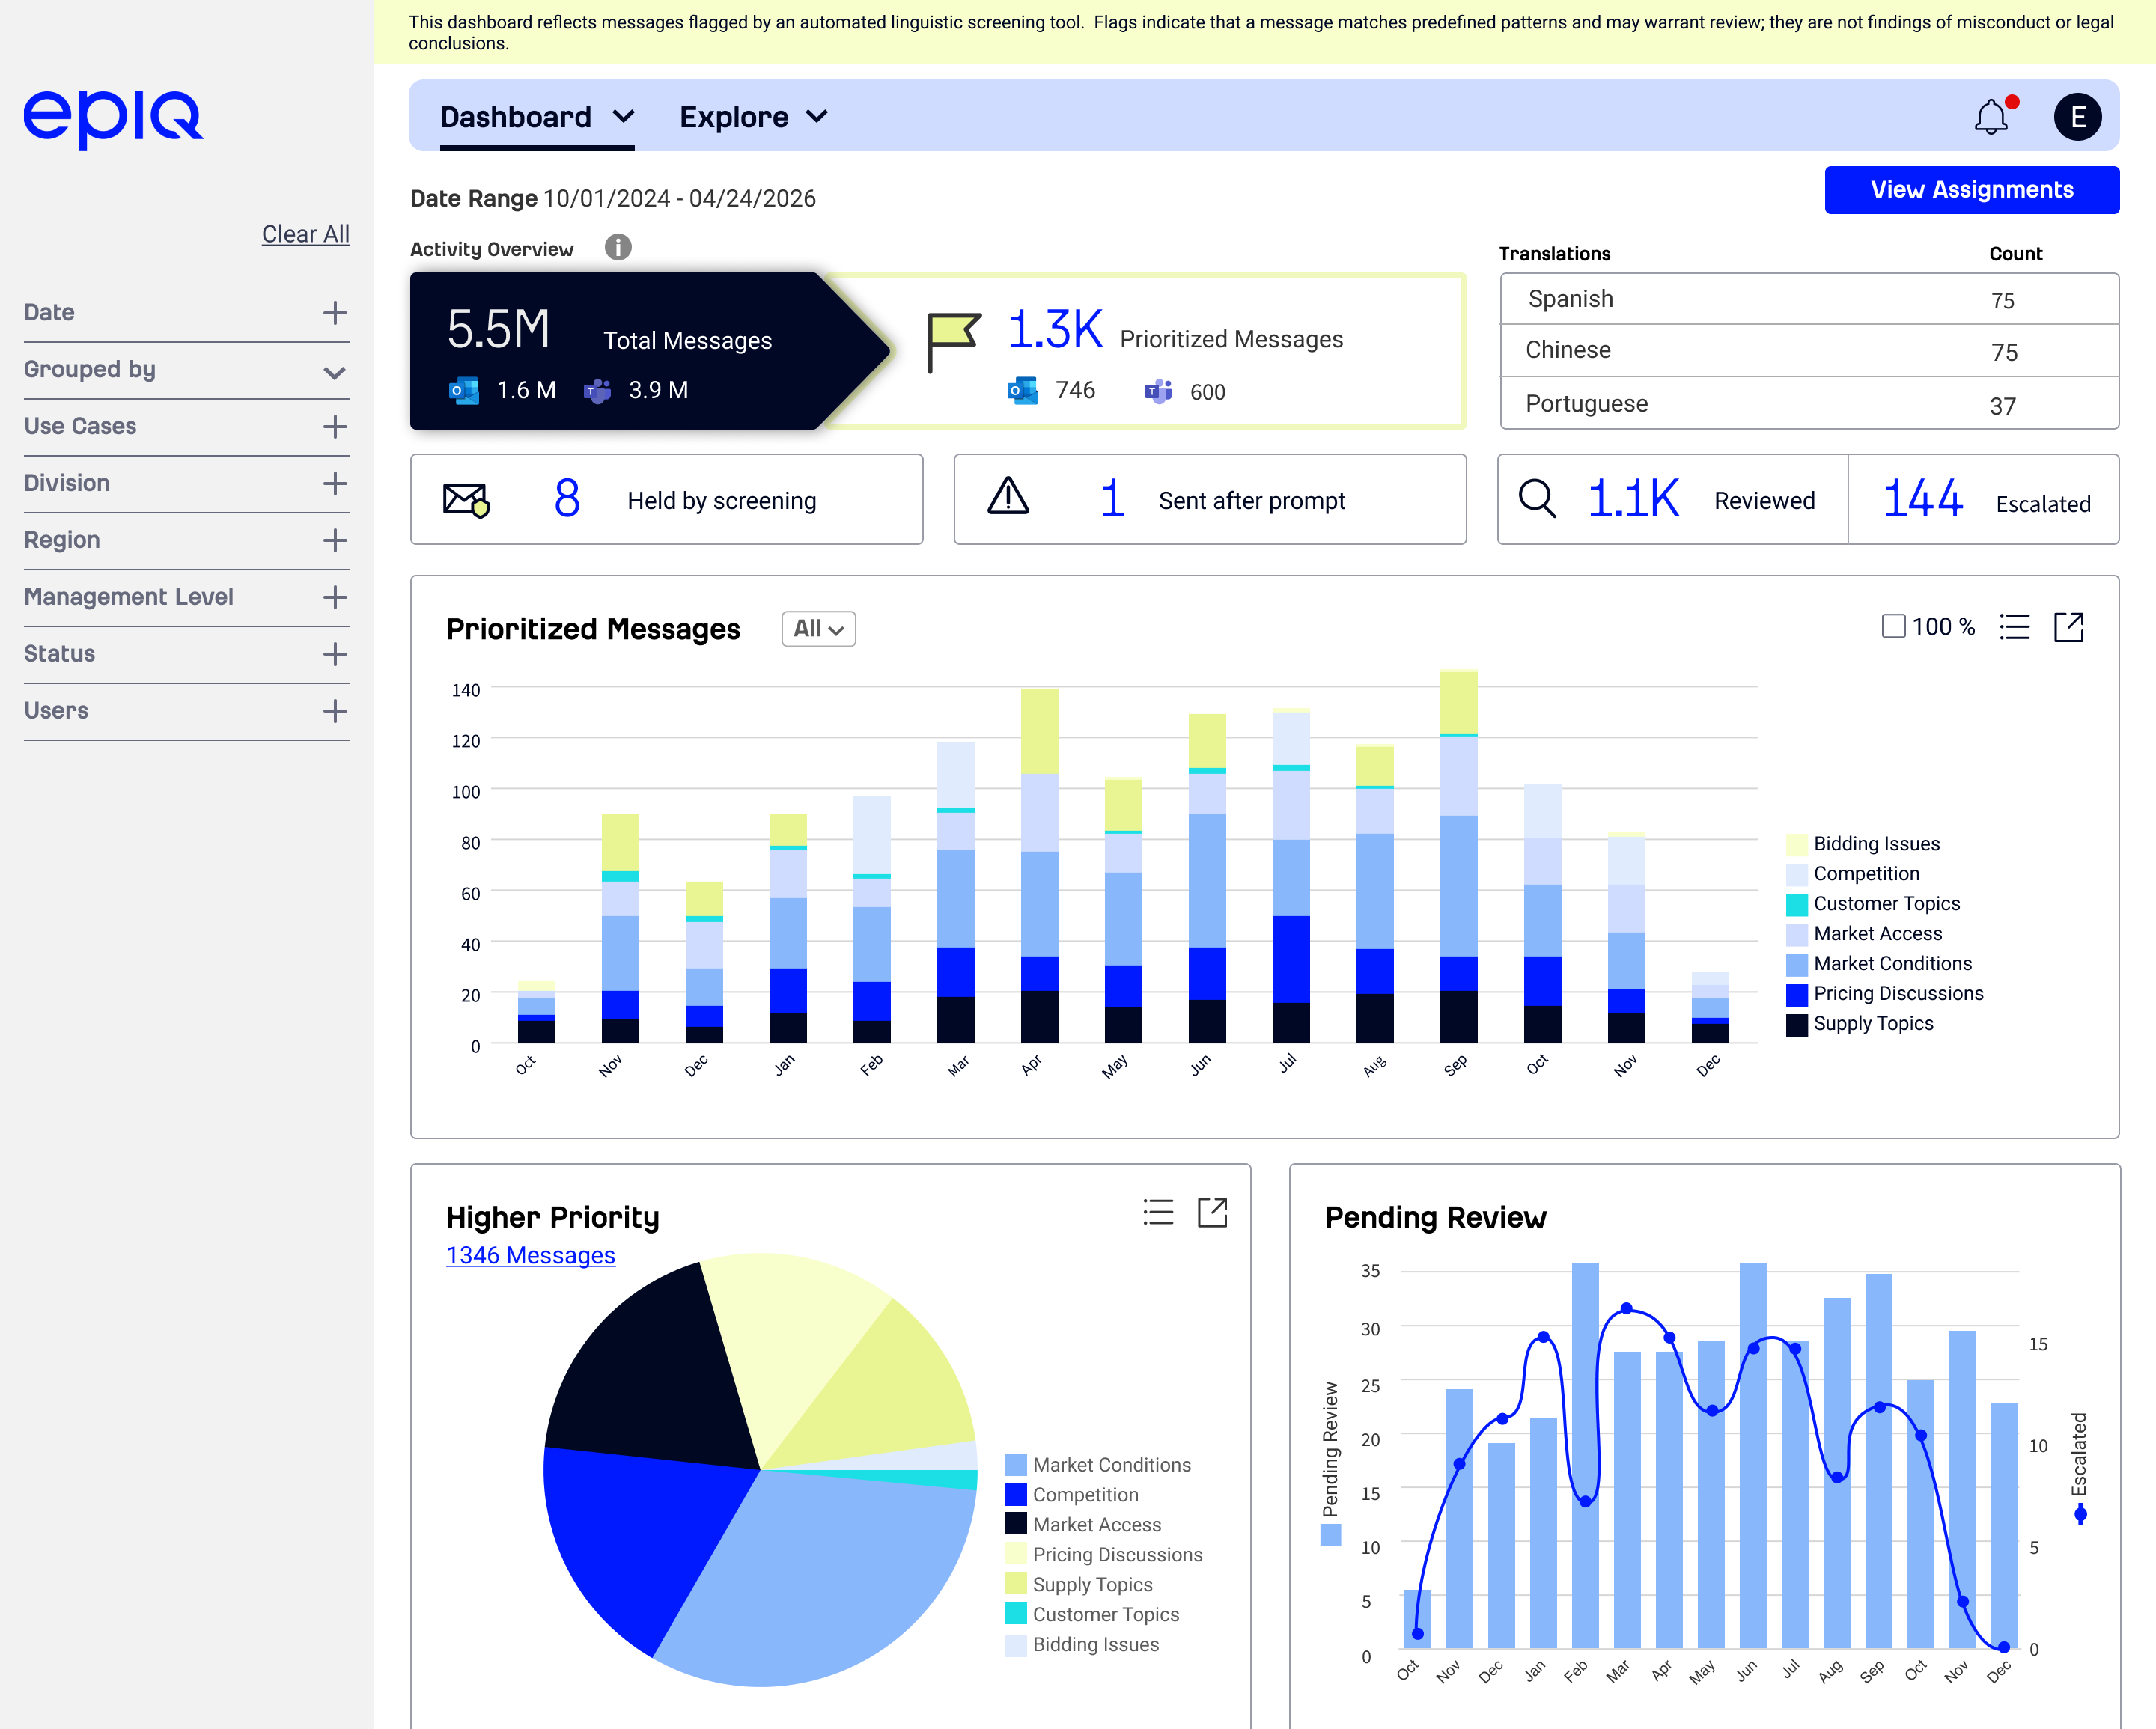Open the user profile avatar E
The width and height of the screenshot is (2156, 1729).
pyautogui.click(x=2077, y=117)
